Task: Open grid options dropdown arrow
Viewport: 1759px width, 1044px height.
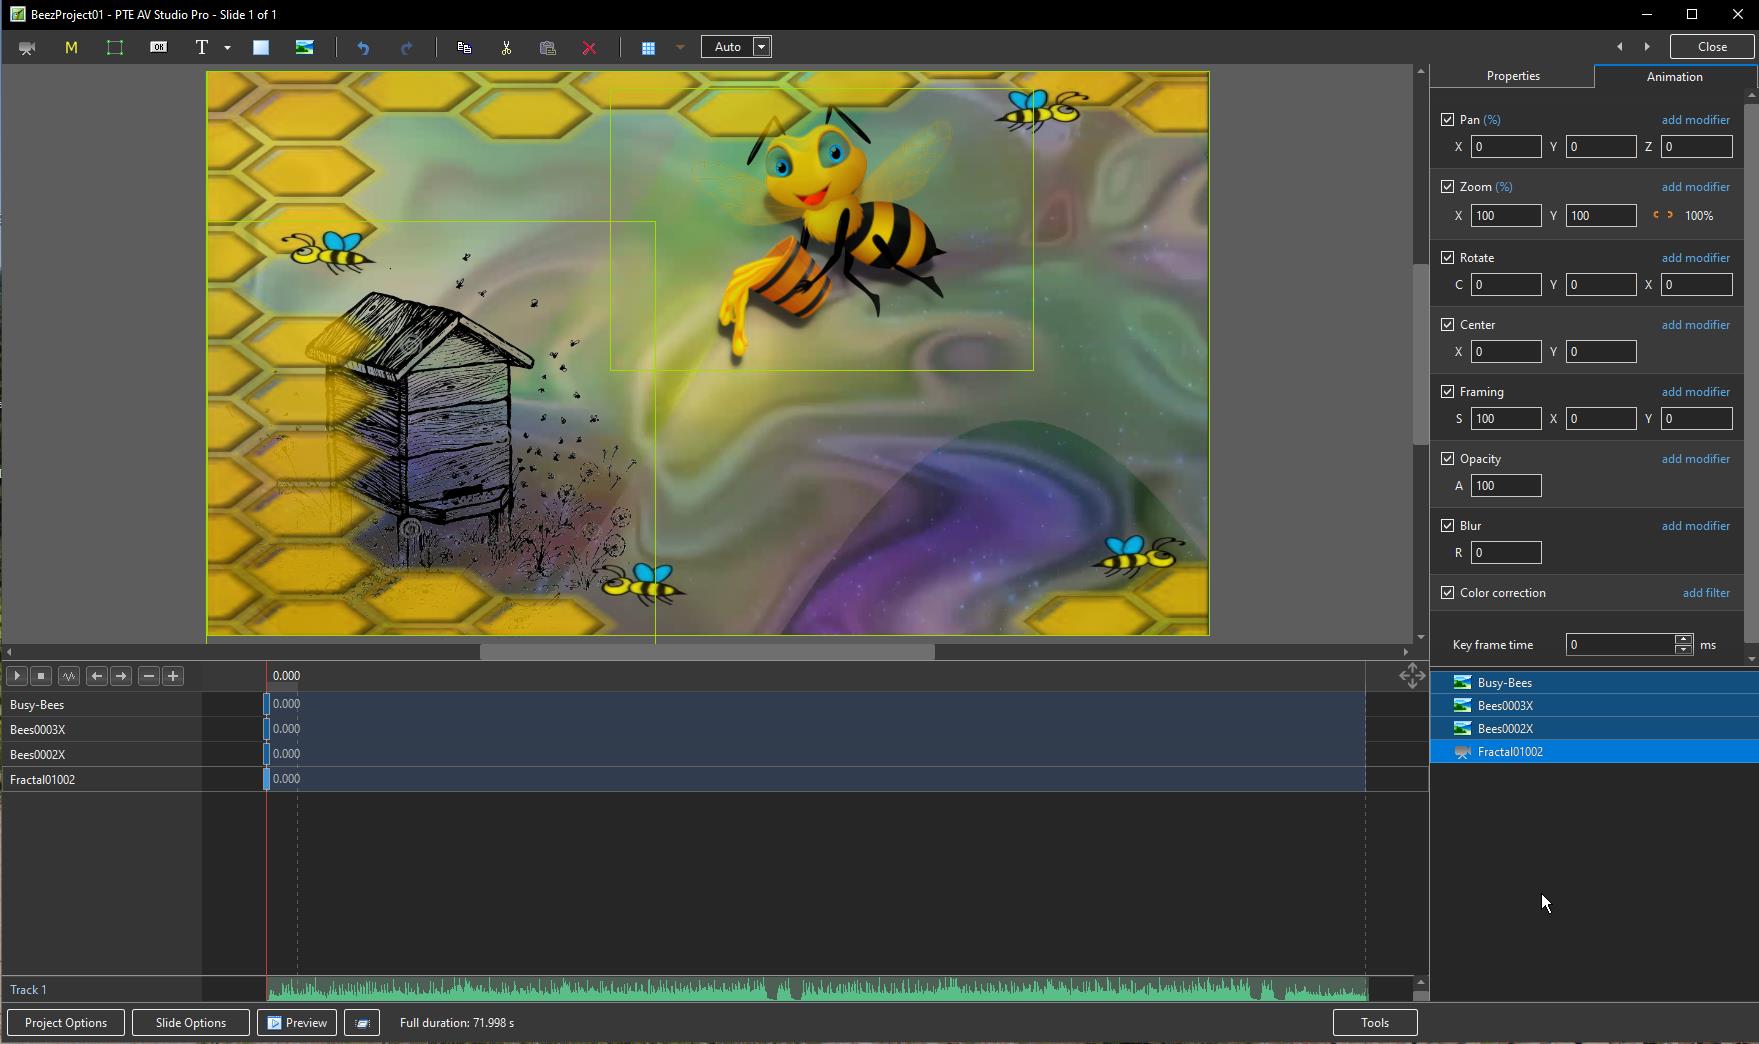Action: click(x=680, y=47)
